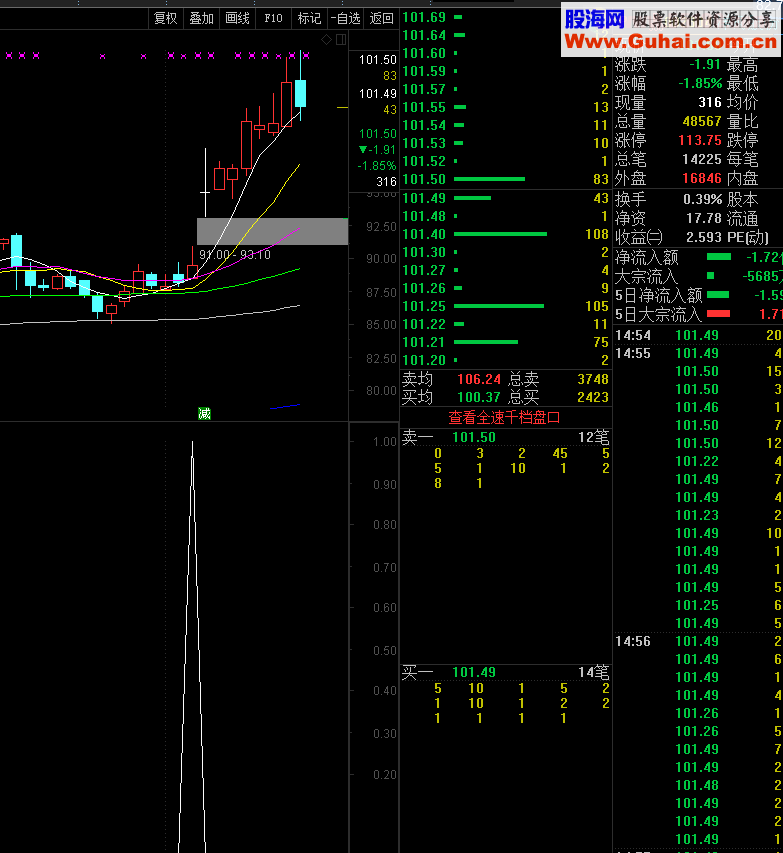Open F10 company information
The width and height of the screenshot is (783, 853).
[x=273, y=18]
